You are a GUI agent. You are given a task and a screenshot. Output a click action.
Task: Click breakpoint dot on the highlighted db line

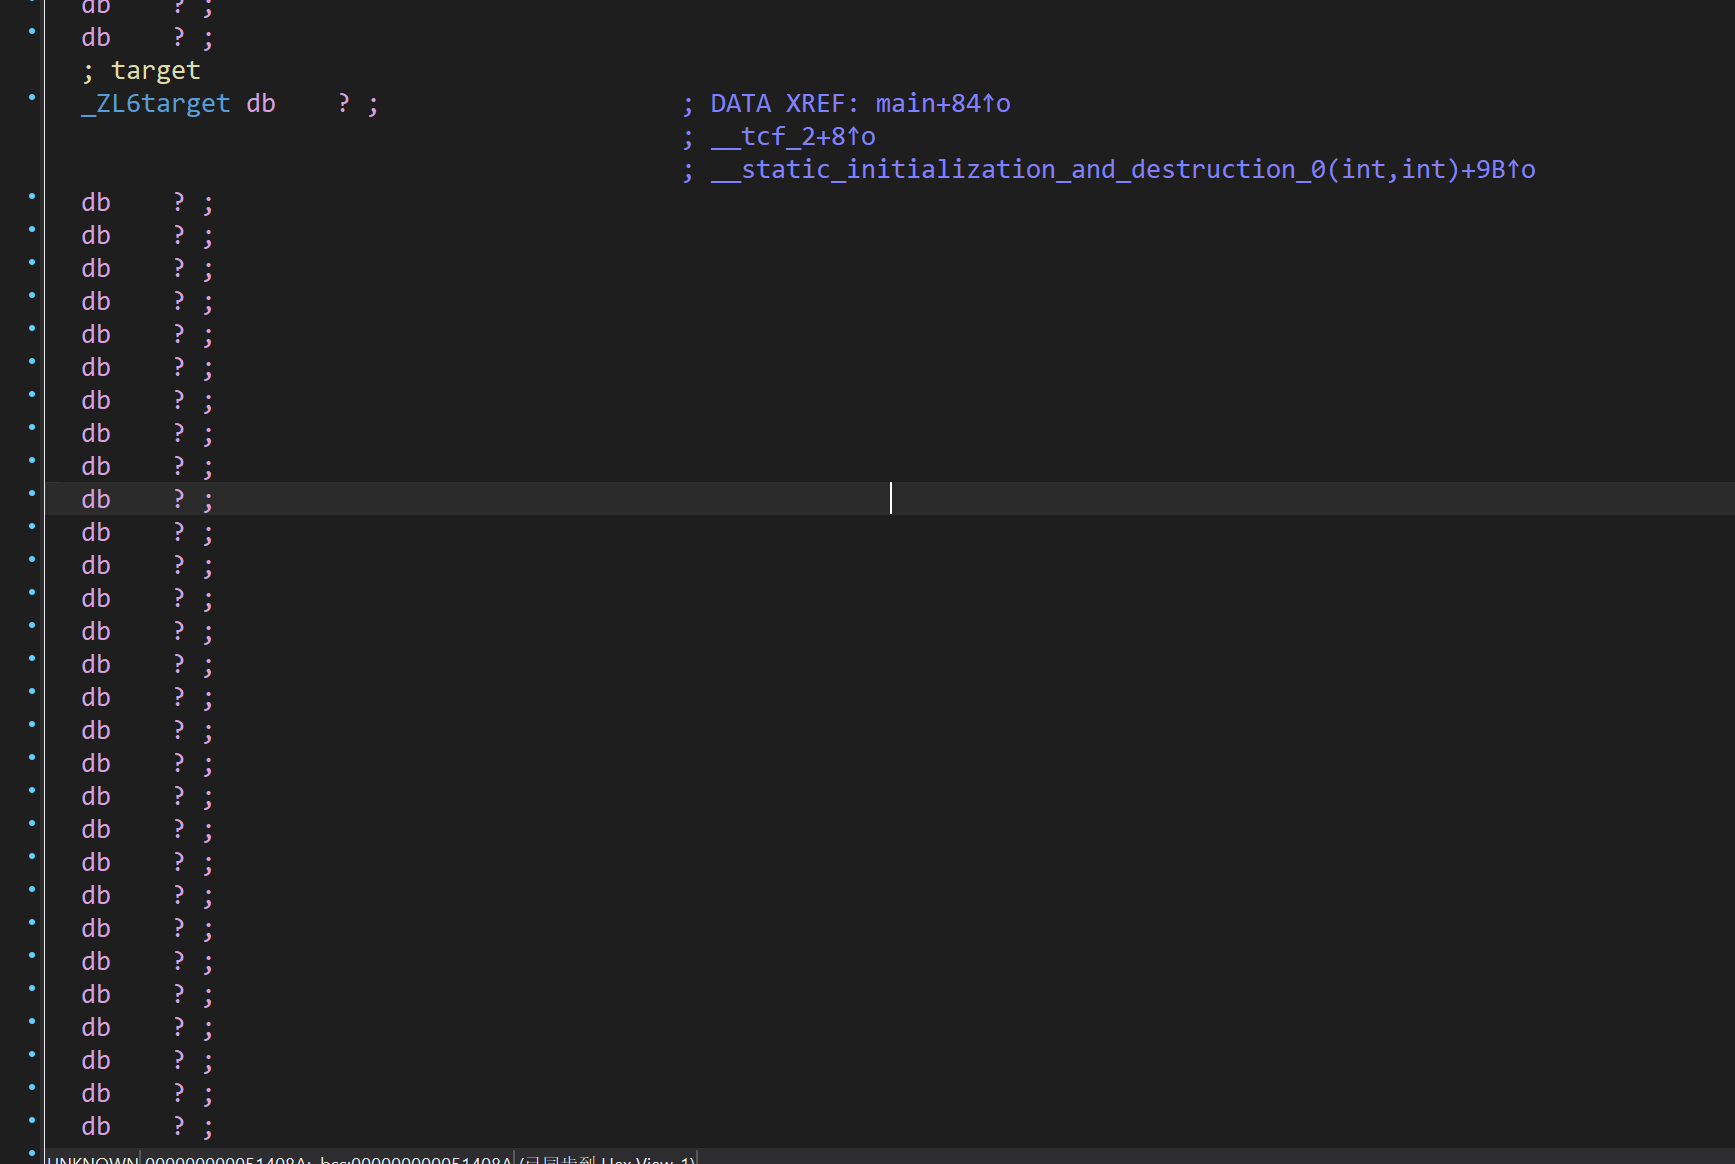pos(32,494)
